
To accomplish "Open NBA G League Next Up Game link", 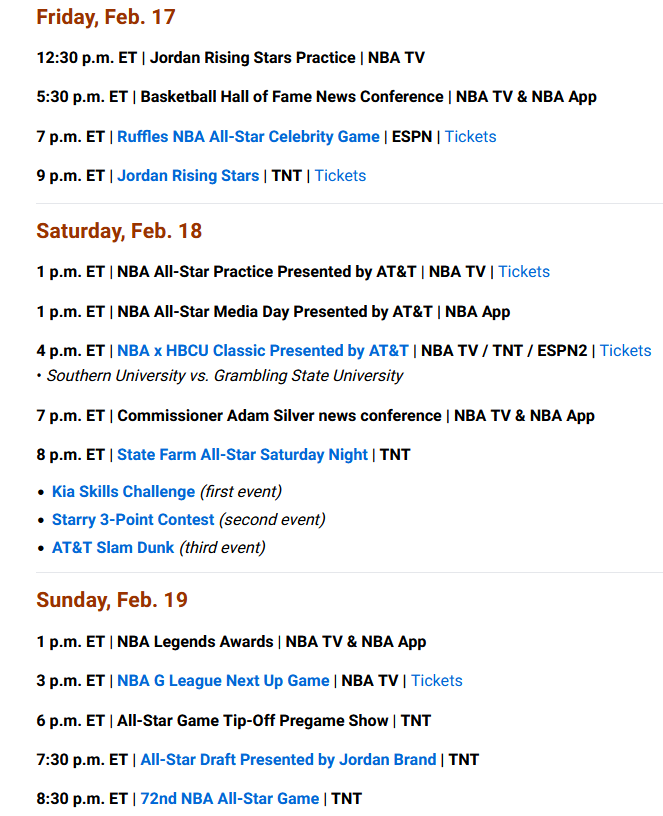I will click(x=223, y=681).
